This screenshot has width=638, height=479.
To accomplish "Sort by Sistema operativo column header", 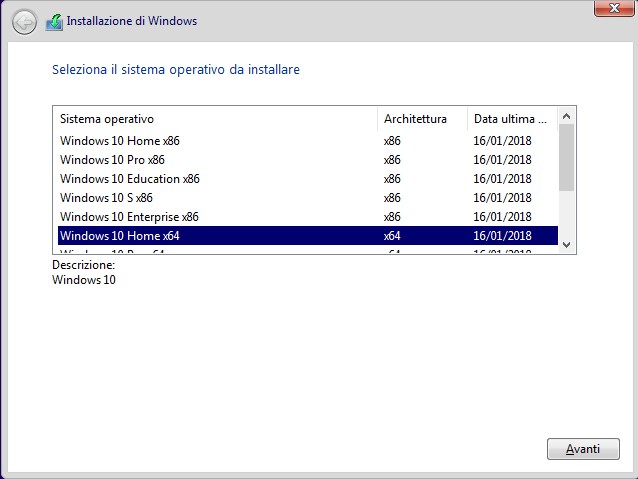I will tap(216, 119).
